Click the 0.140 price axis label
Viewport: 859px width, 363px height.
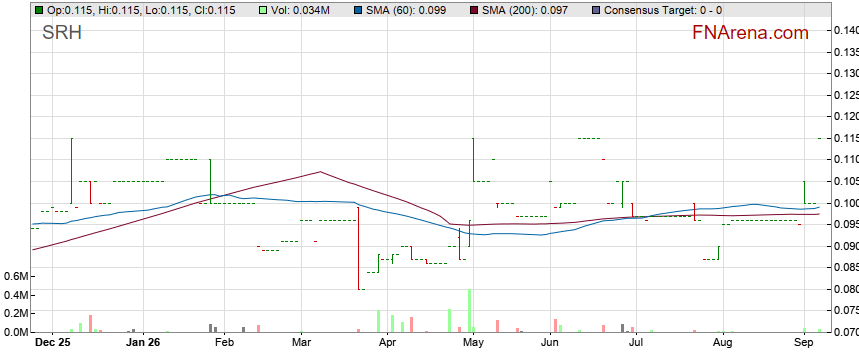[x=845, y=30]
